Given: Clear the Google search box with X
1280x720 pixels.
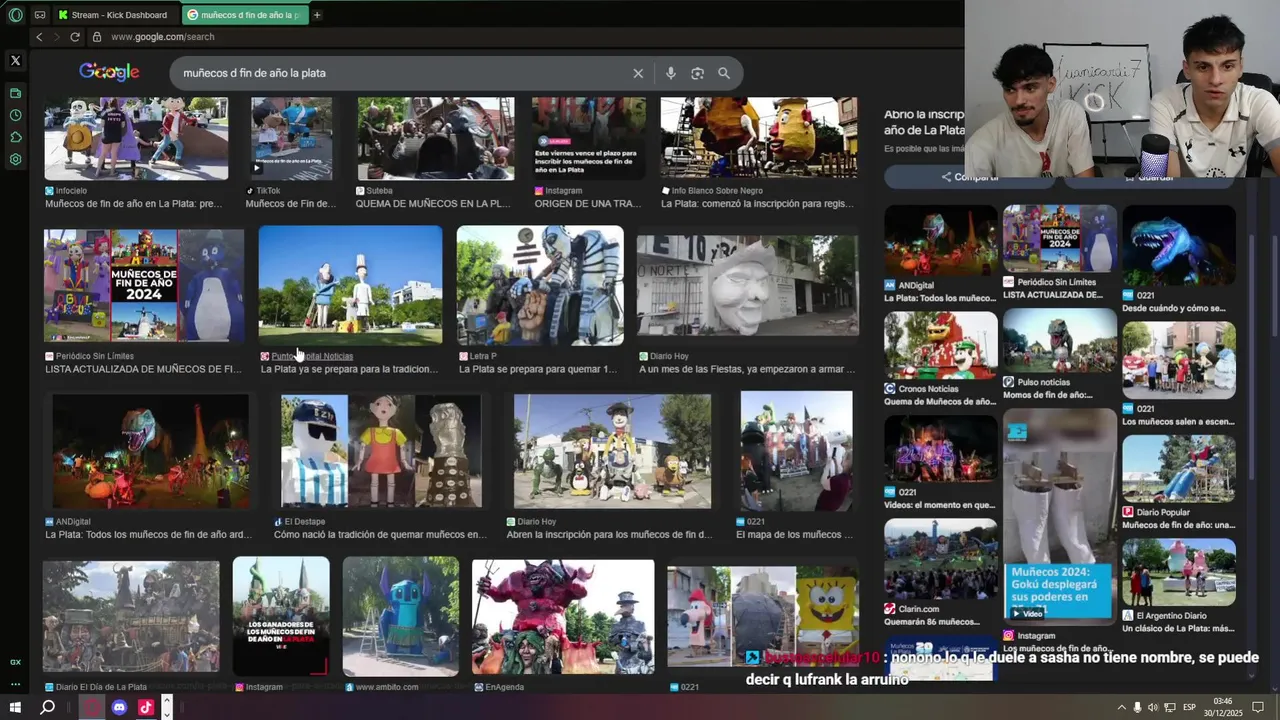Looking at the screenshot, I should tap(638, 73).
